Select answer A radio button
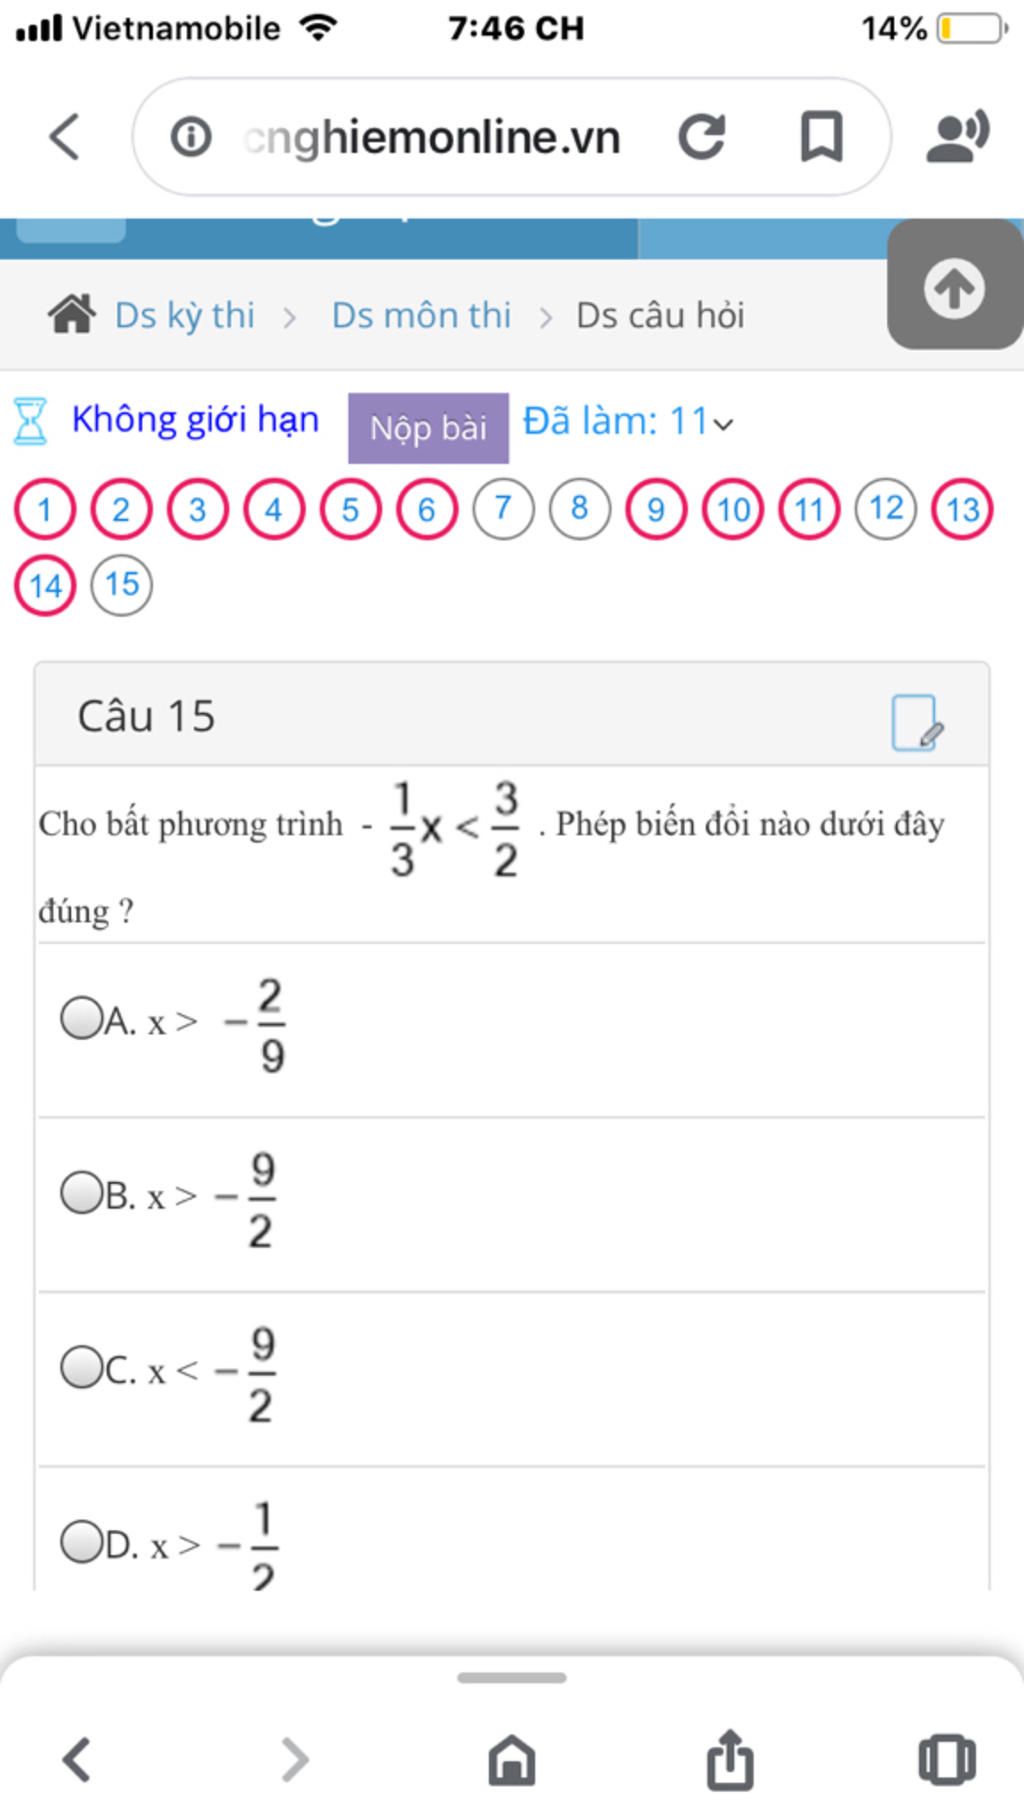 [81, 1019]
